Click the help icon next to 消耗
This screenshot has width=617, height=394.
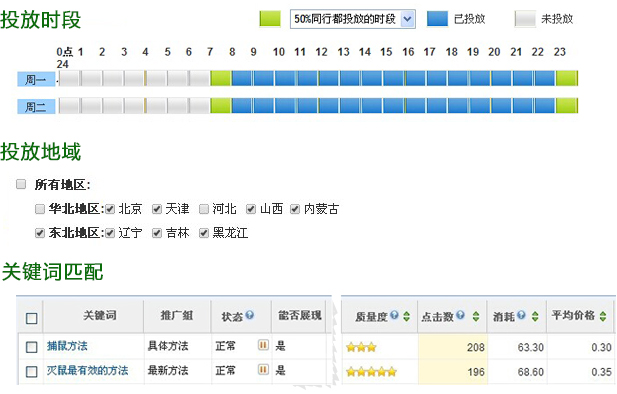coord(521,315)
